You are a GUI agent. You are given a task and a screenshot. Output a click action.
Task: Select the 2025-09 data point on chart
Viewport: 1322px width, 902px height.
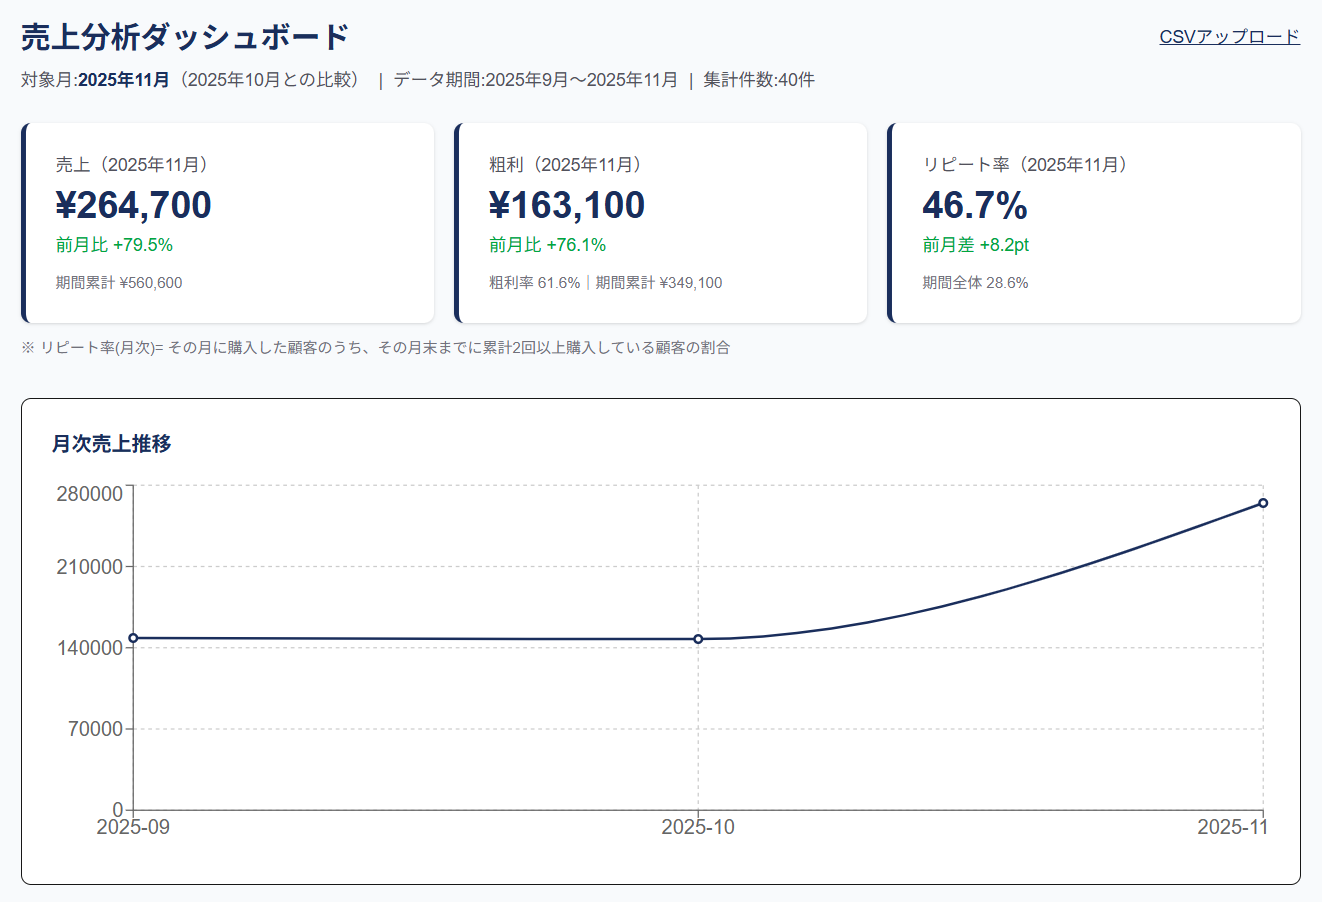pyautogui.click(x=133, y=638)
